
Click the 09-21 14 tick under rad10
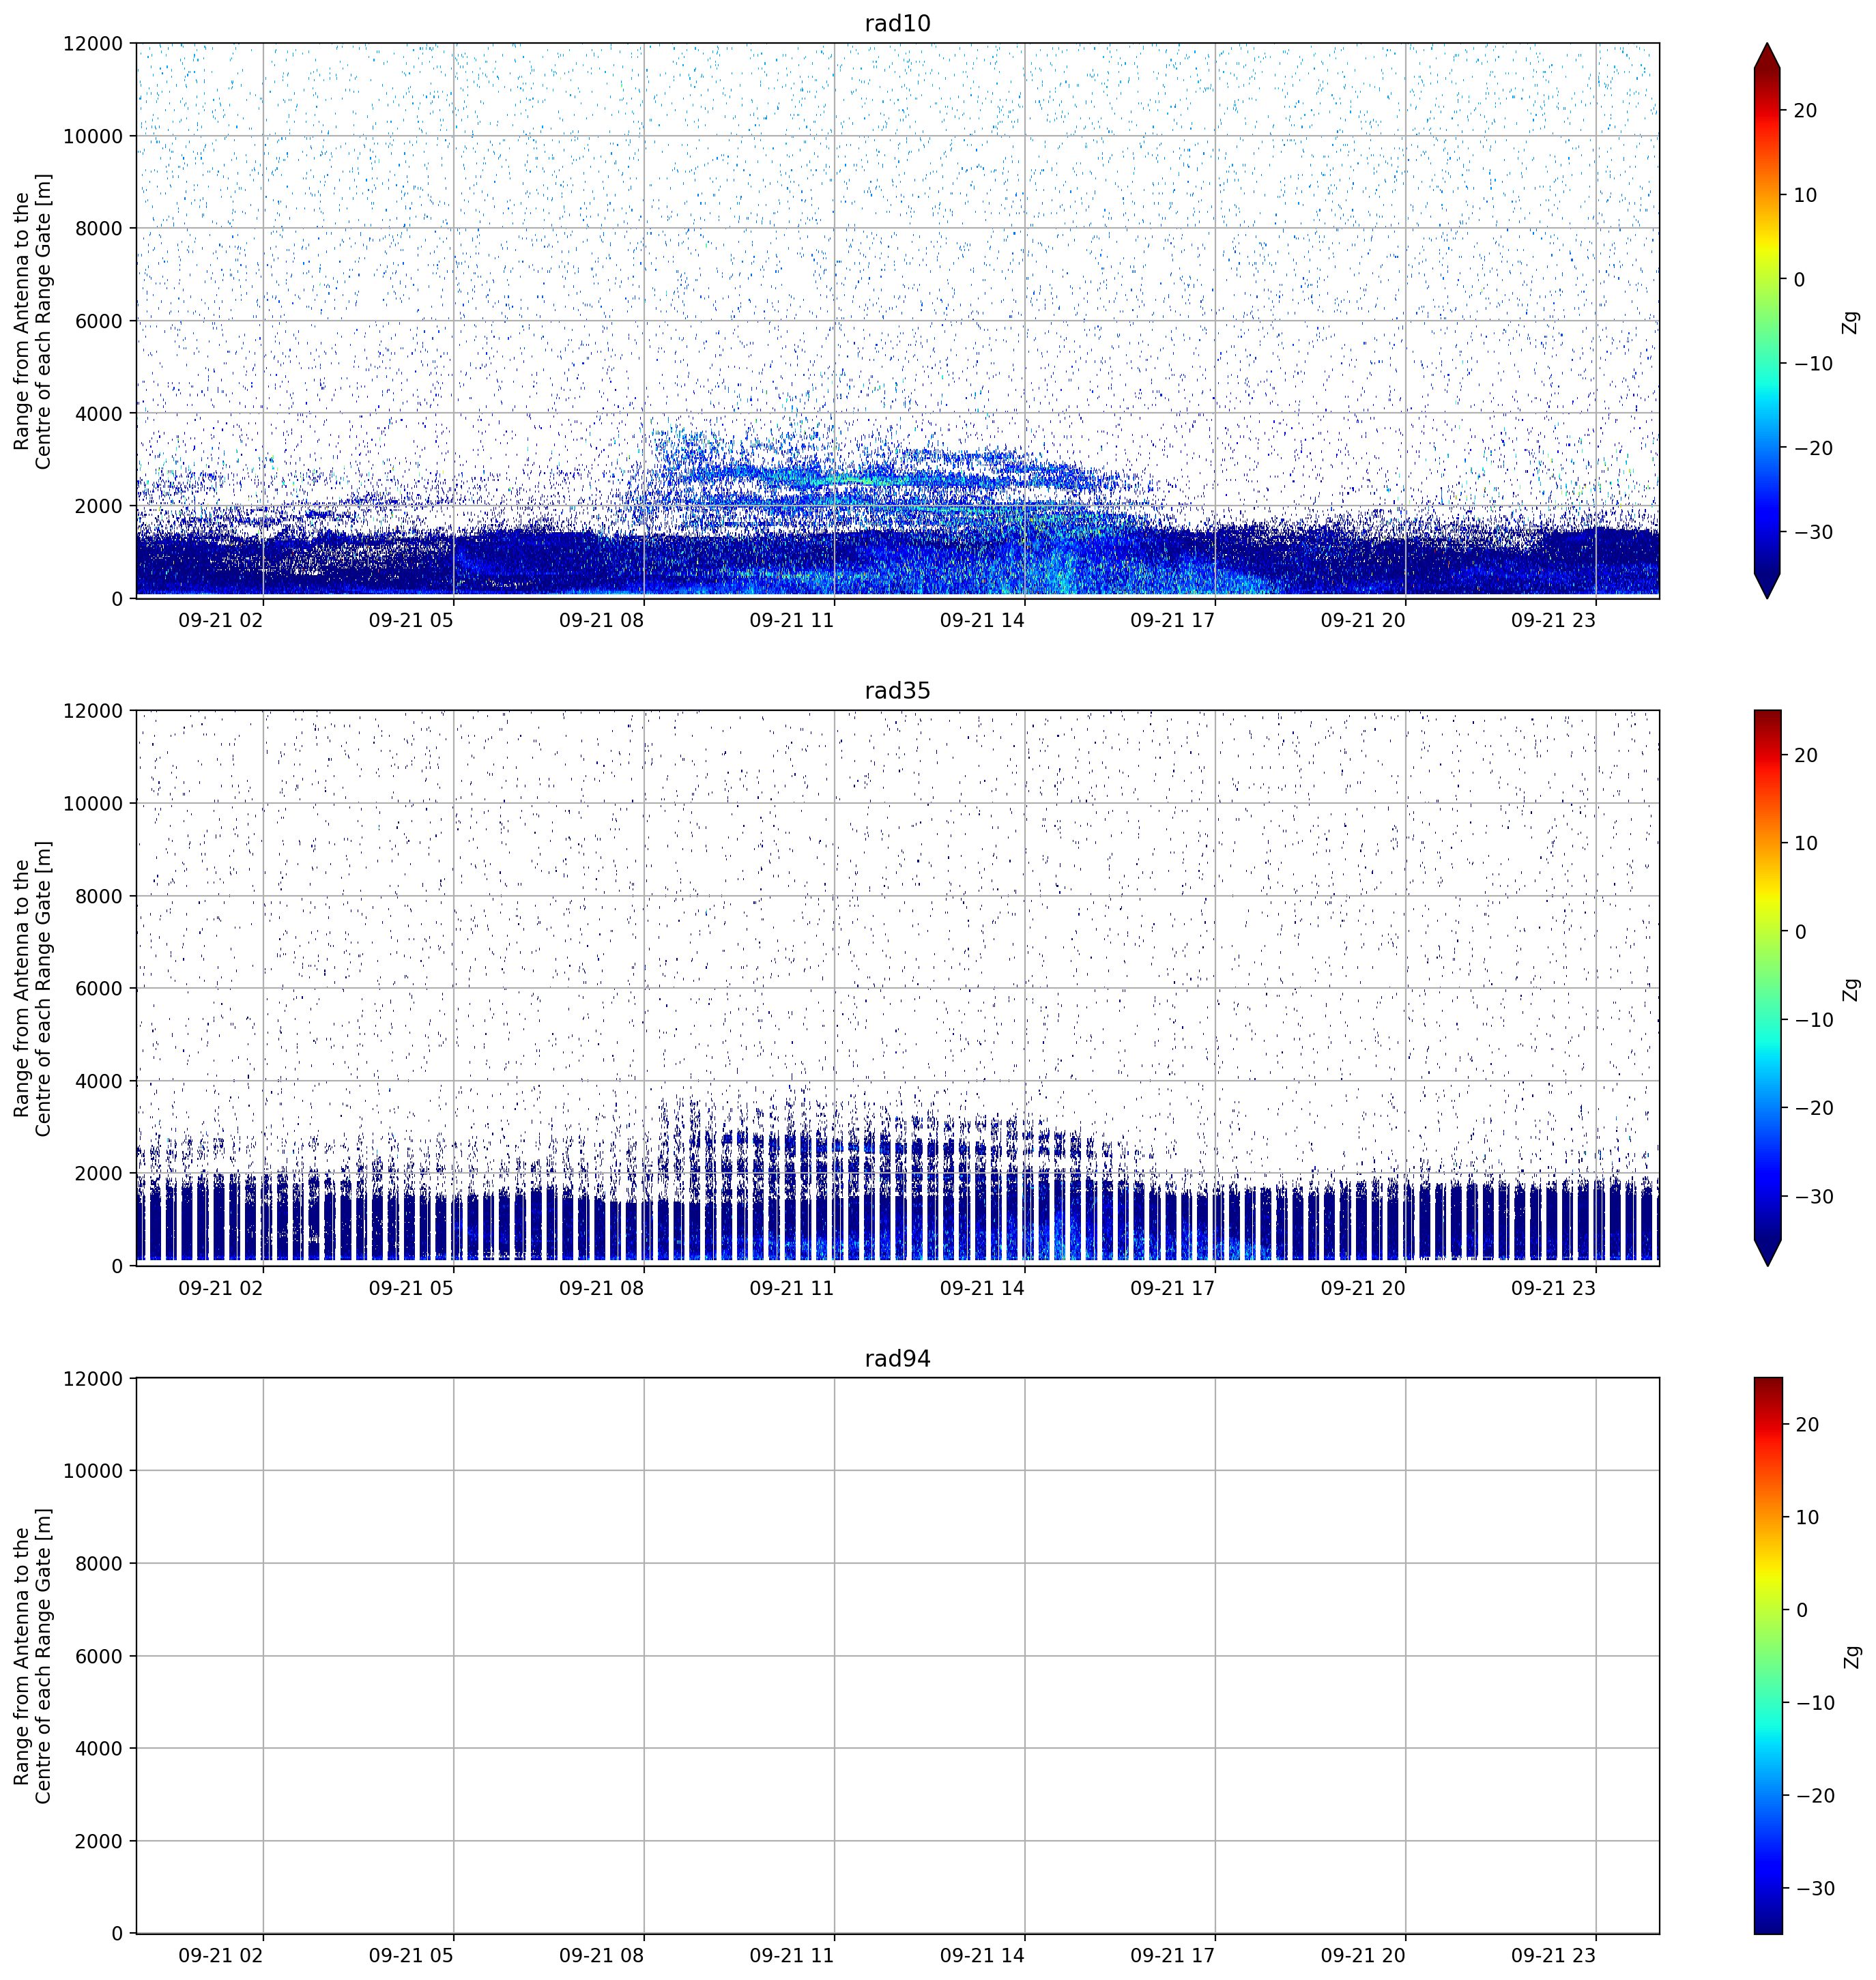[x=982, y=620]
